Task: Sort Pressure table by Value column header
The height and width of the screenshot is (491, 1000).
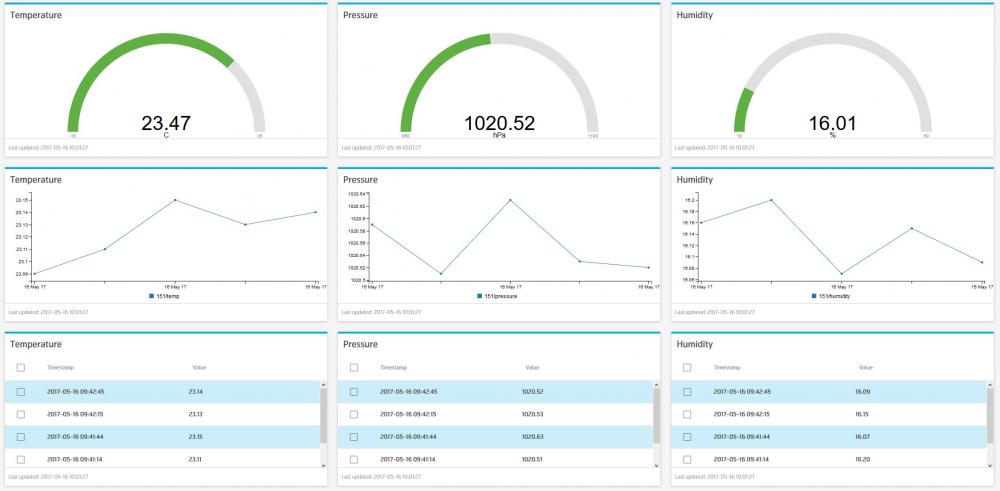Action: [532, 368]
